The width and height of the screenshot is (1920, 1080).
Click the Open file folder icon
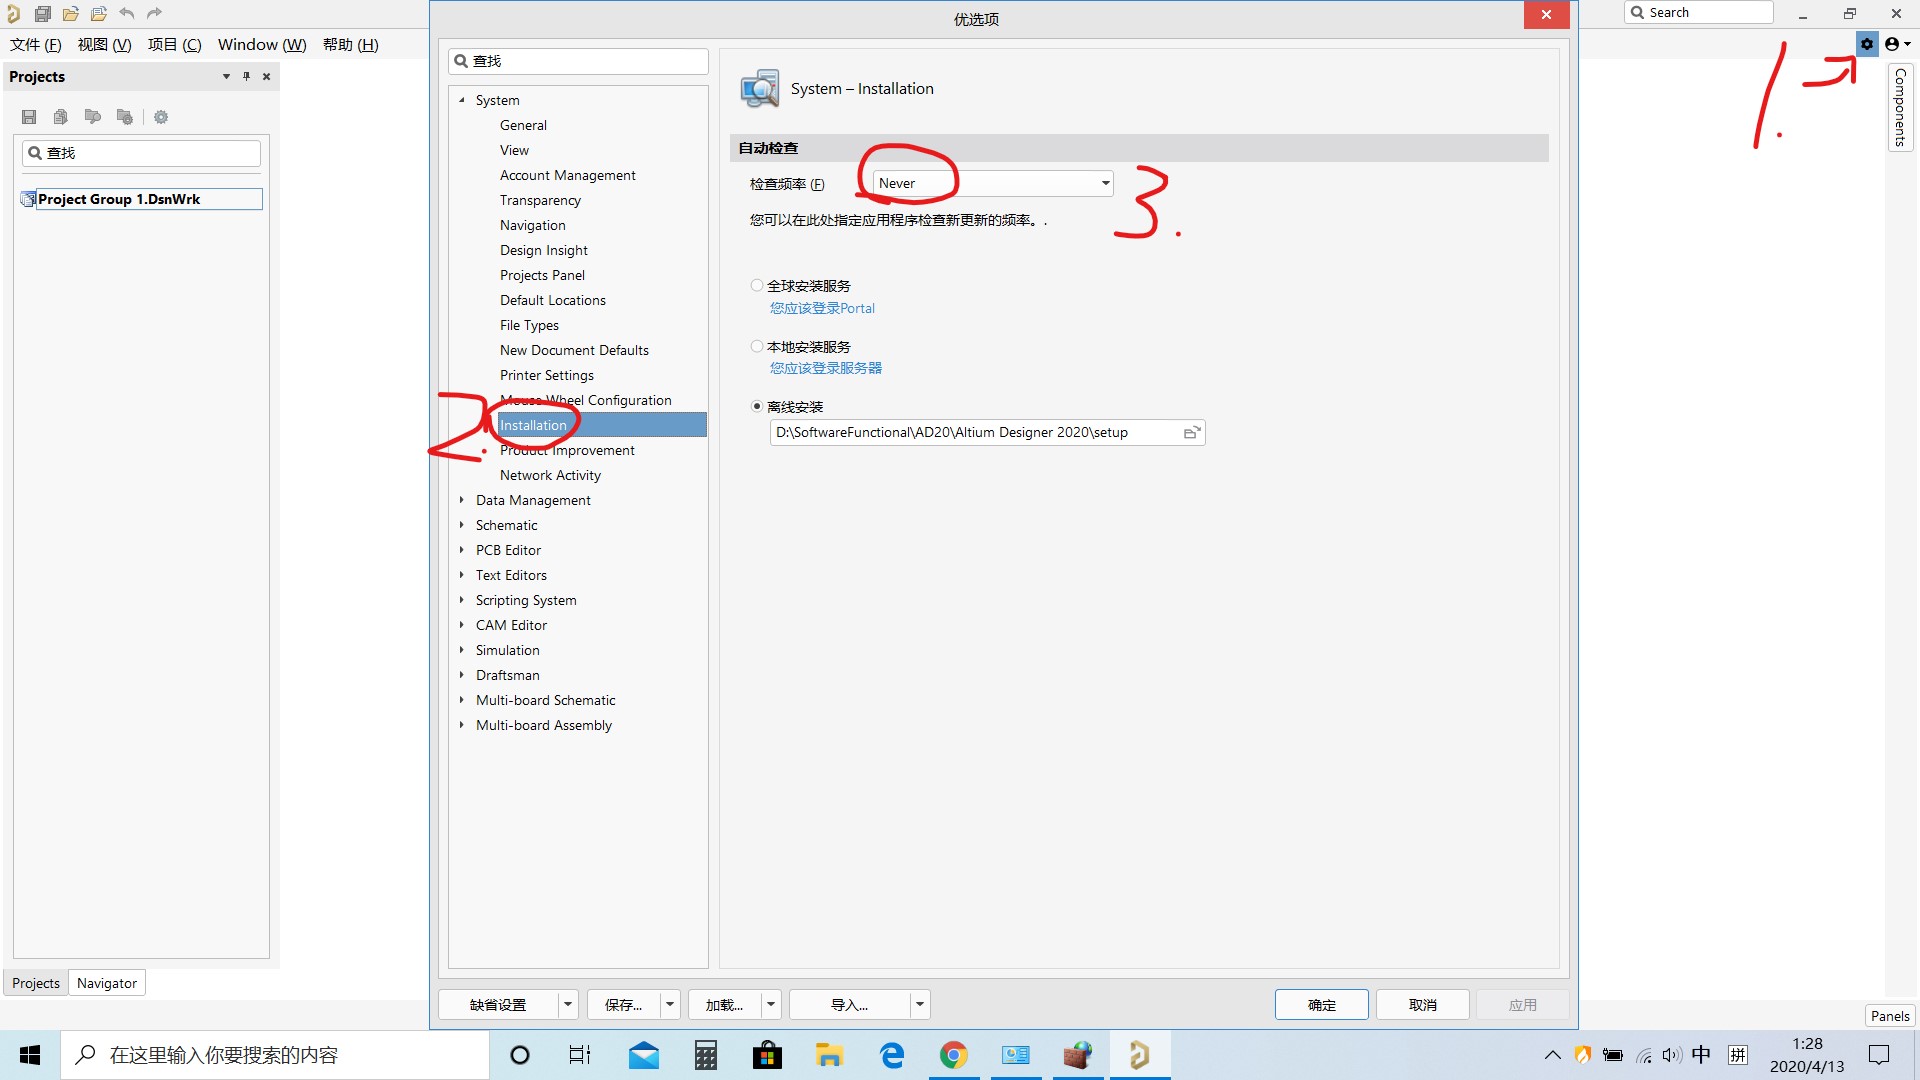[71, 14]
